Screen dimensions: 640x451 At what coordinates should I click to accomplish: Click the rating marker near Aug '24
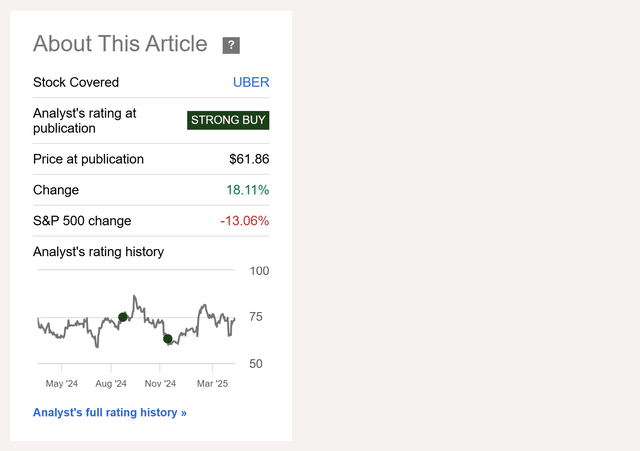coord(123,317)
